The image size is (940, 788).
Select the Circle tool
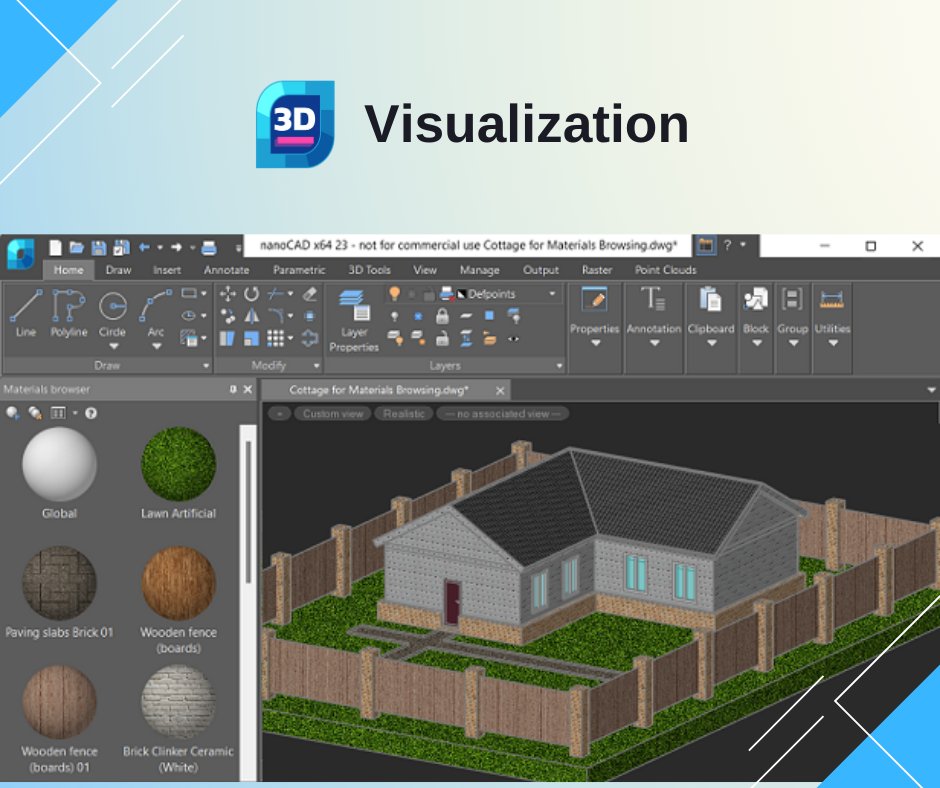(x=112, y=313)
